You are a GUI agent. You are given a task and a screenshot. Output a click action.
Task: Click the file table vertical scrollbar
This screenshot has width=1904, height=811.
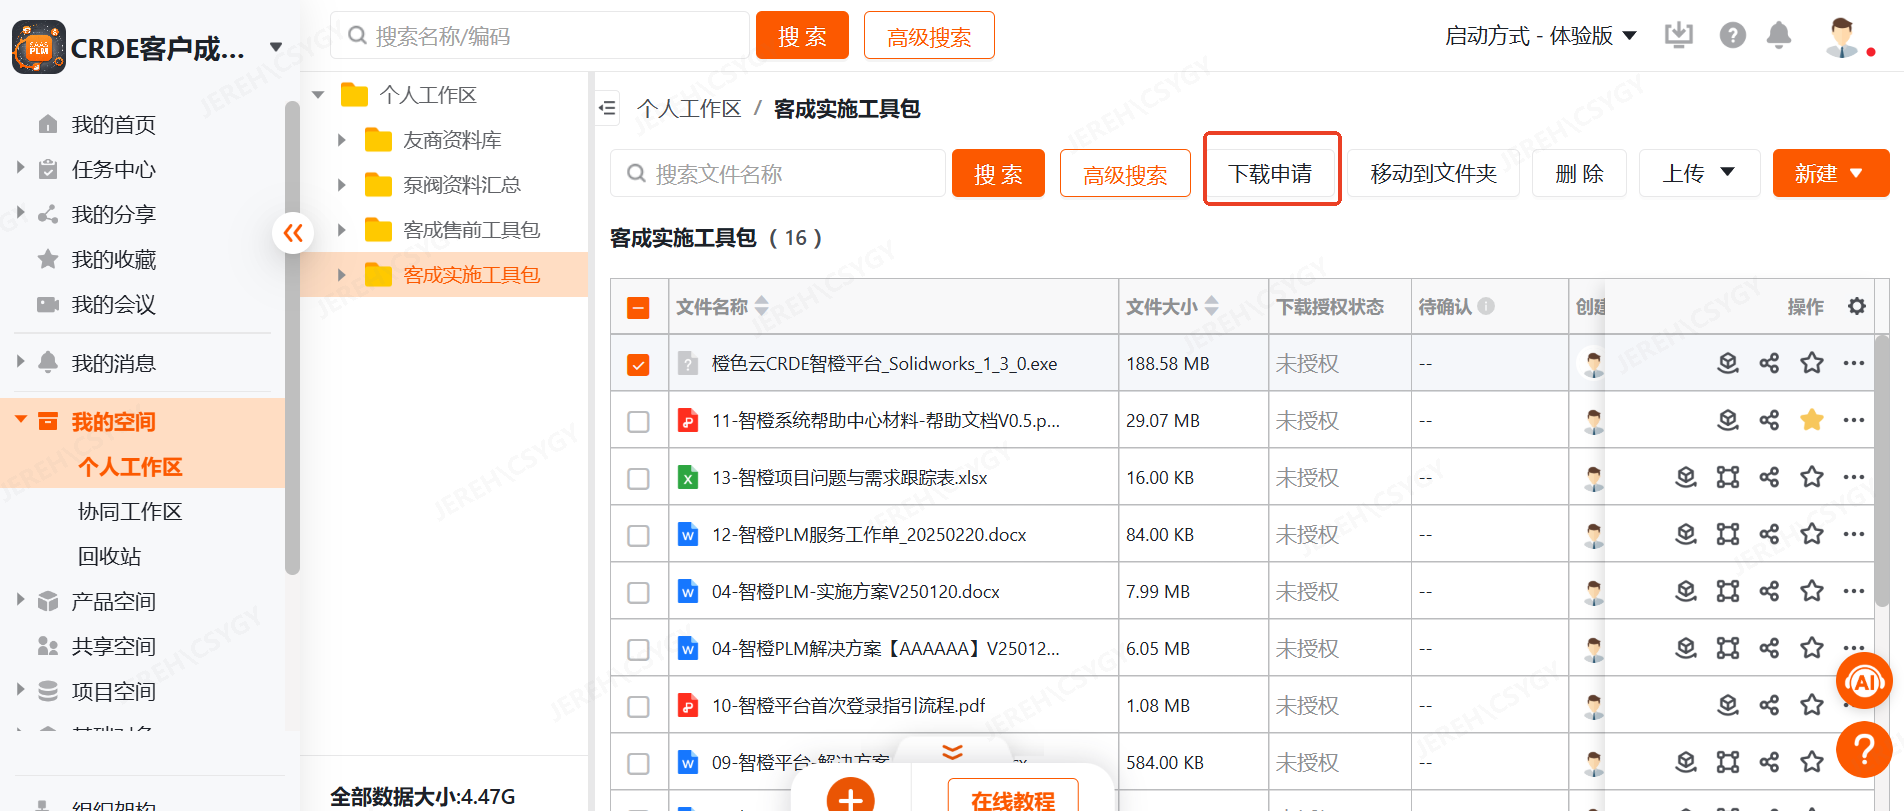pyautogui.click(x=1881, y=470)
